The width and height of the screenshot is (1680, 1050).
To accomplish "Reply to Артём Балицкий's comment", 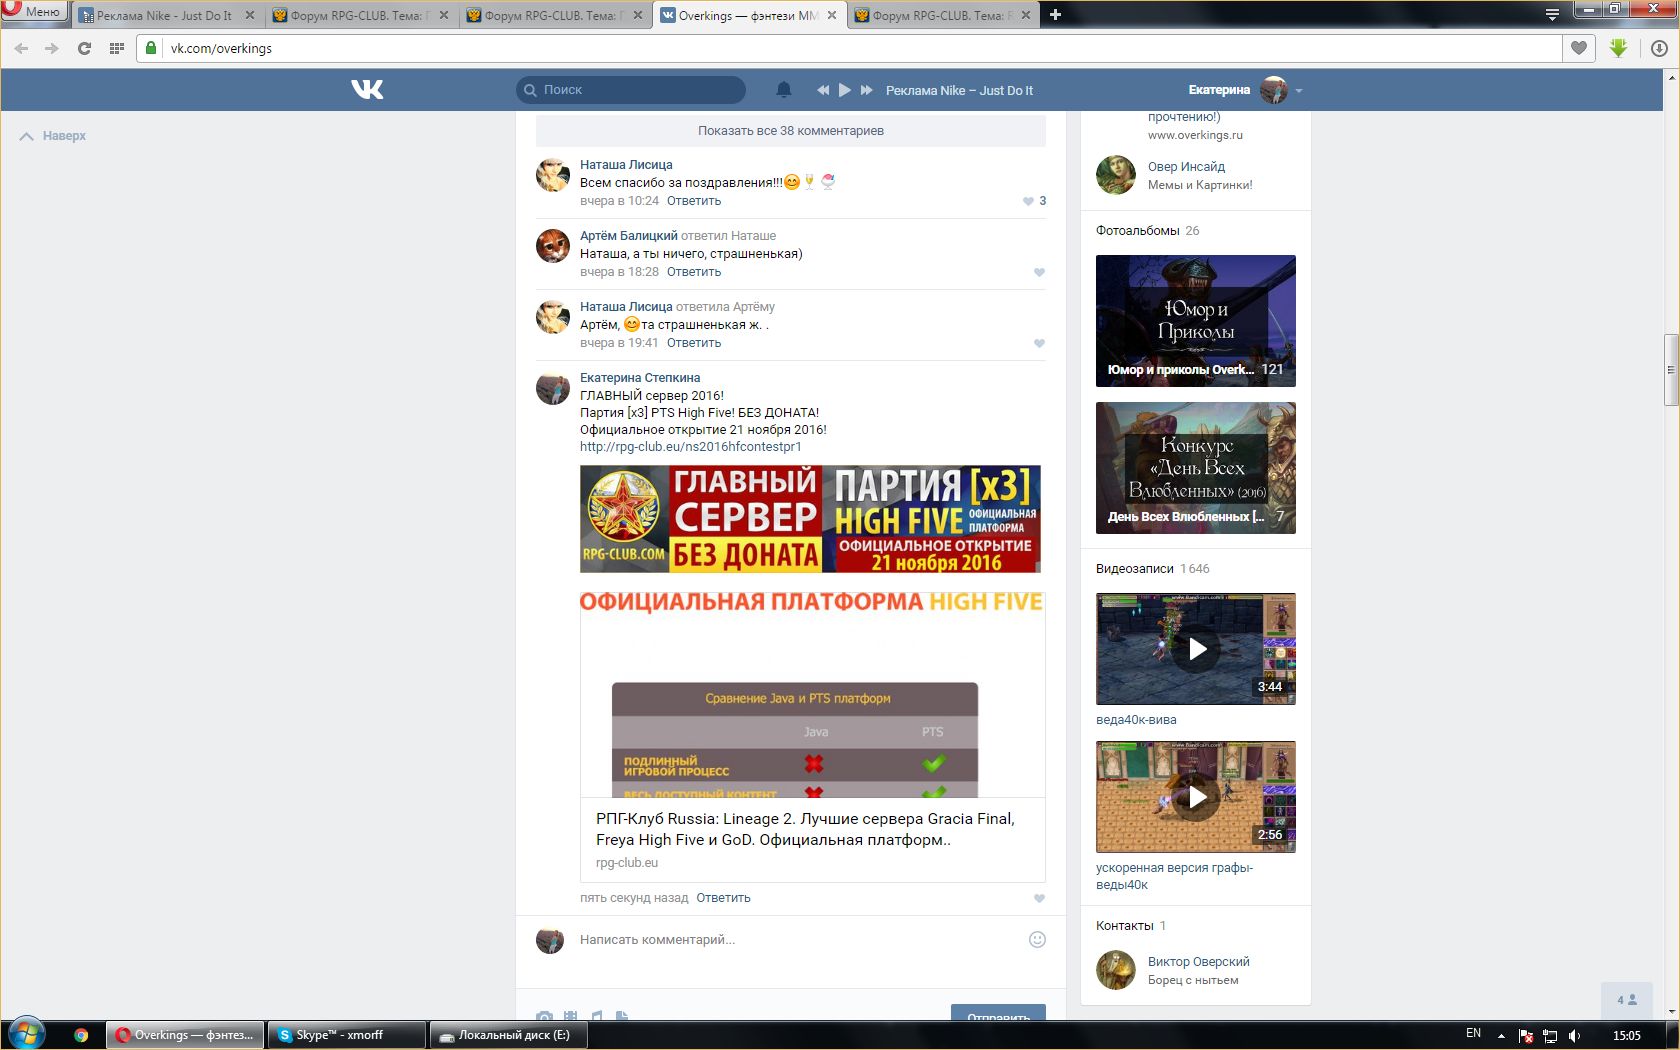I will [693, 272].
